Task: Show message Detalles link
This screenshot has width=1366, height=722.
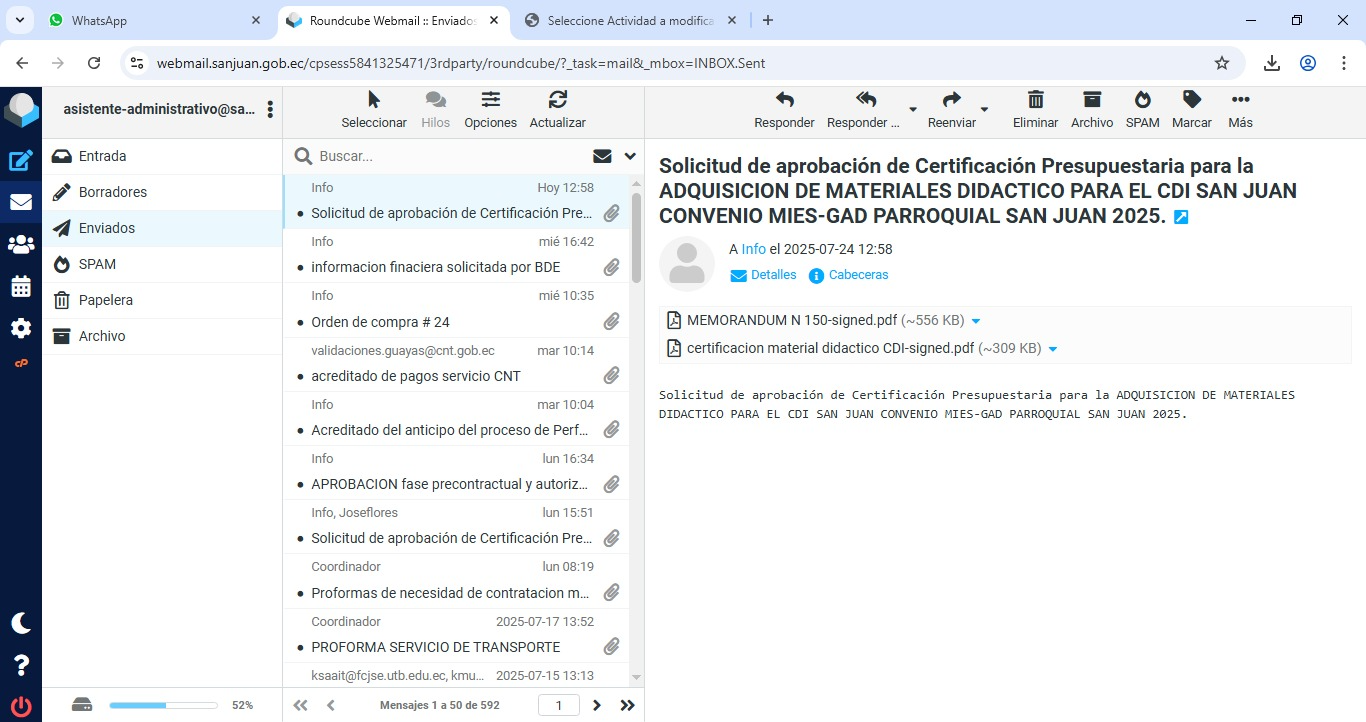Action: pyautogui.click(x=773, y=275)
